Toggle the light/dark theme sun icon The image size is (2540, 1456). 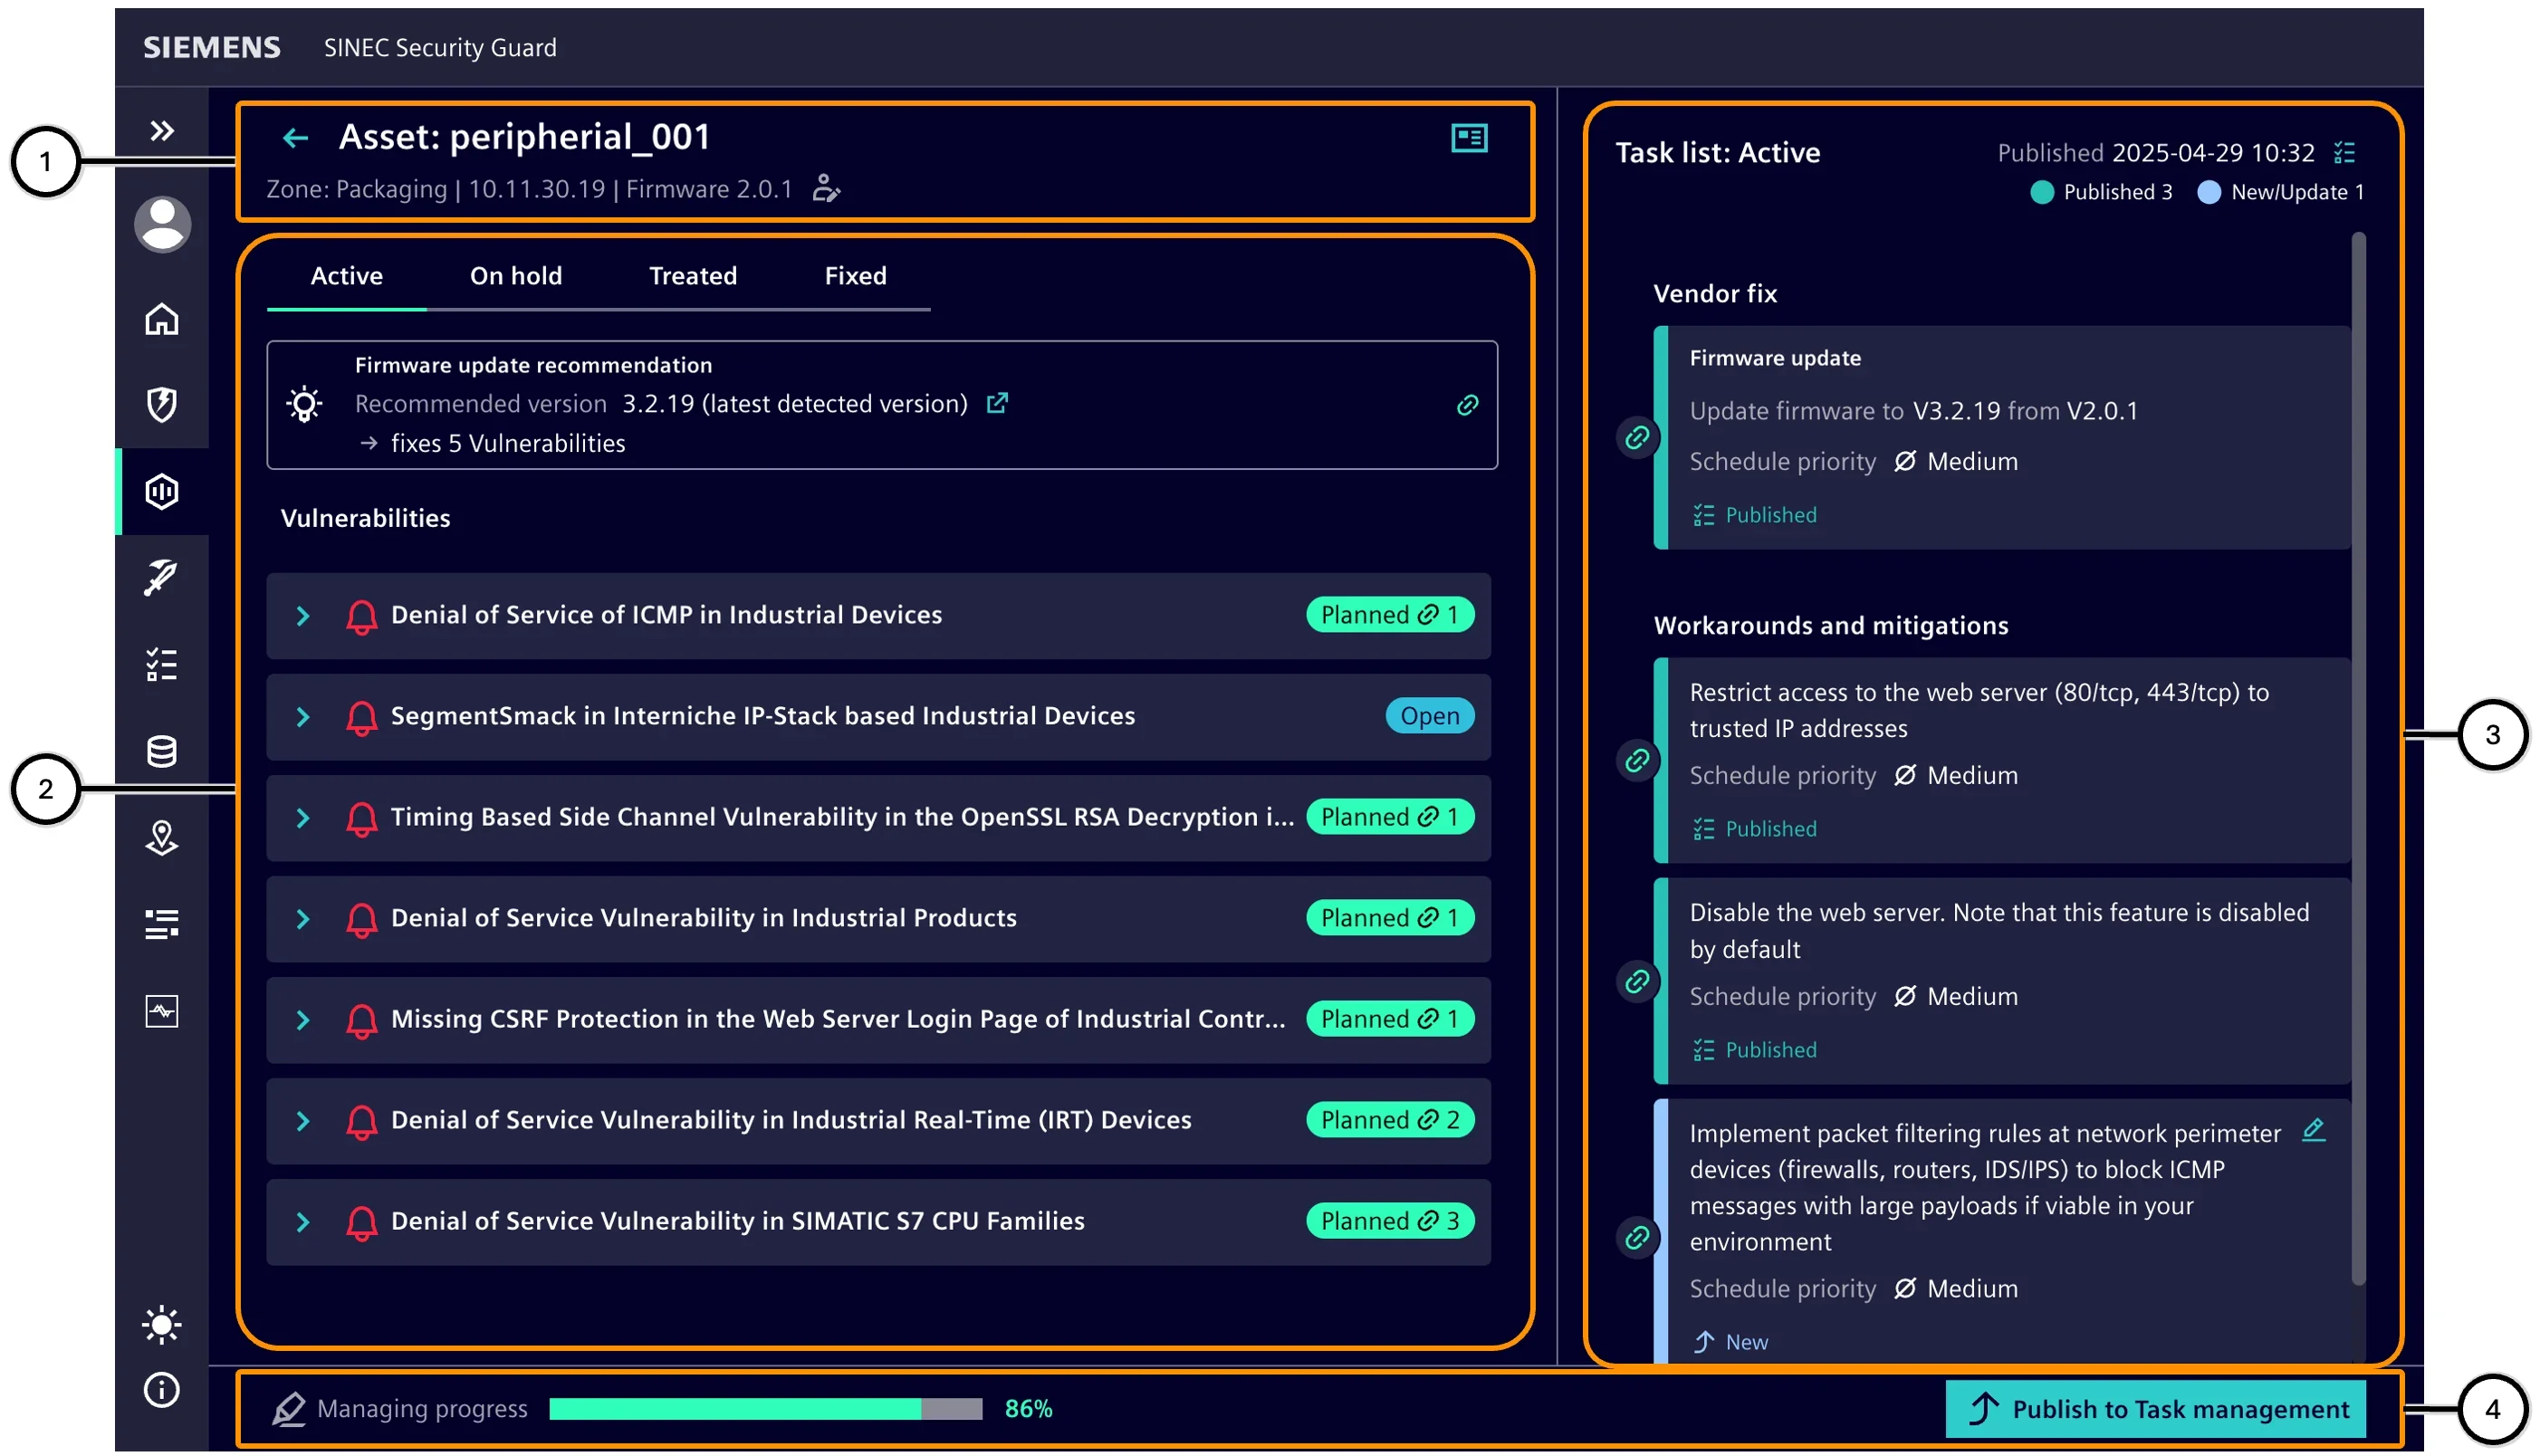(162, 1324)
